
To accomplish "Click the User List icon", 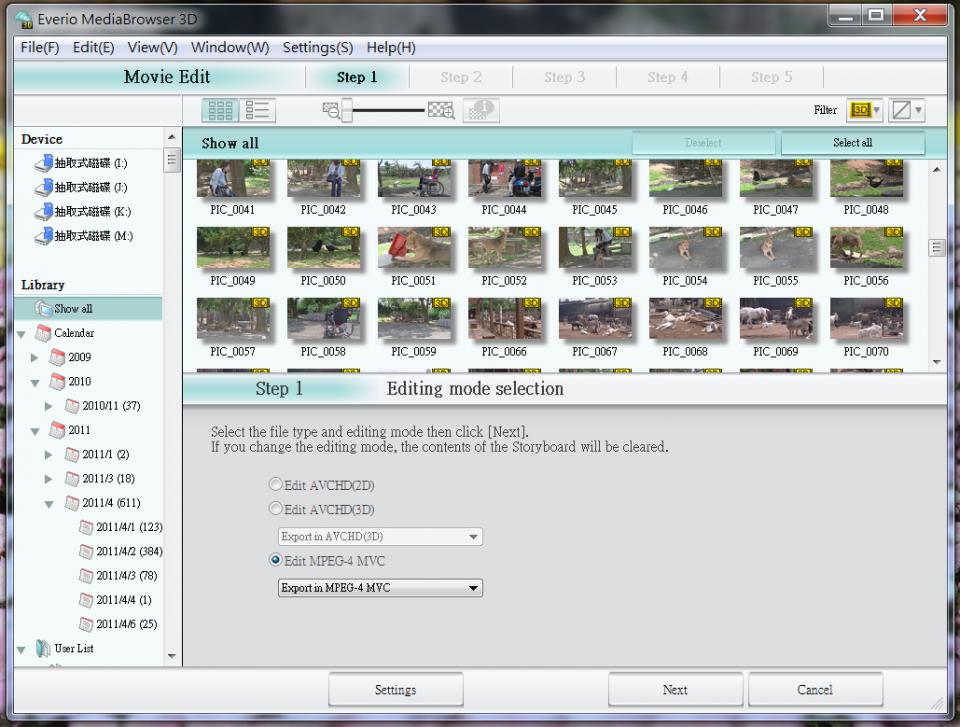I will pyautogui.click(x=44, y=649).
